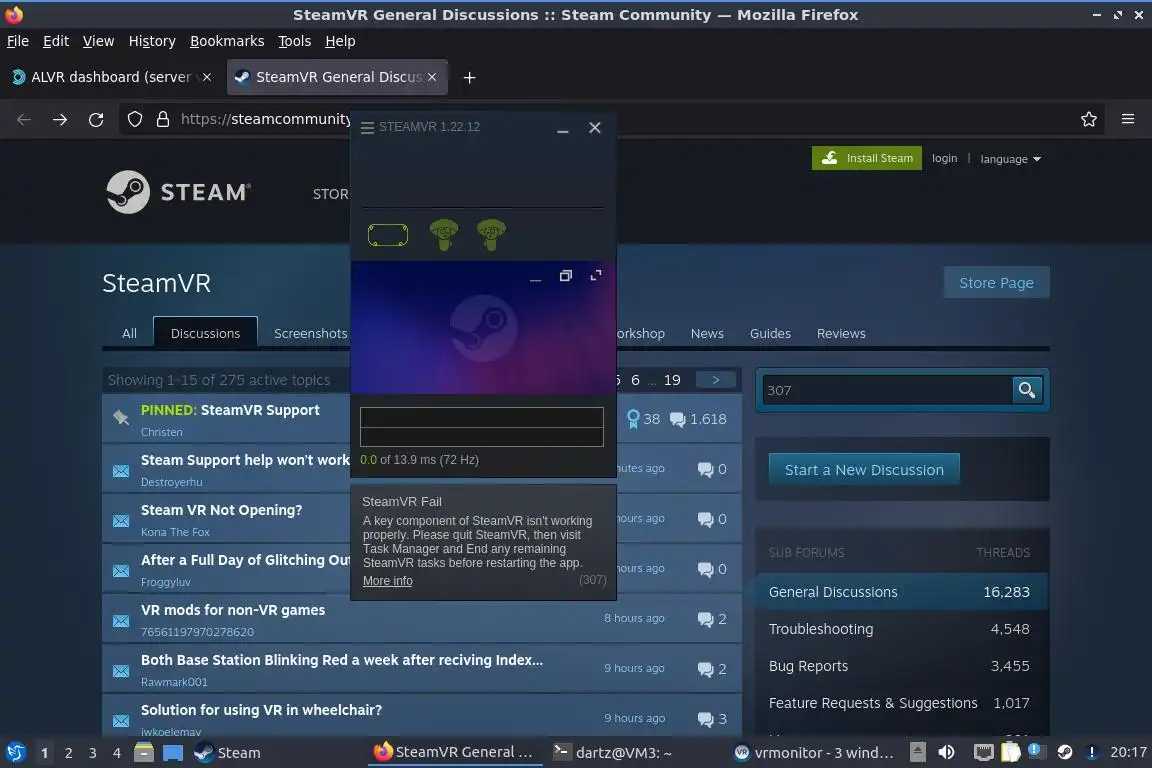Go back in Firefox history
This screenshot has height=768, width=1152.
[24, 119]
